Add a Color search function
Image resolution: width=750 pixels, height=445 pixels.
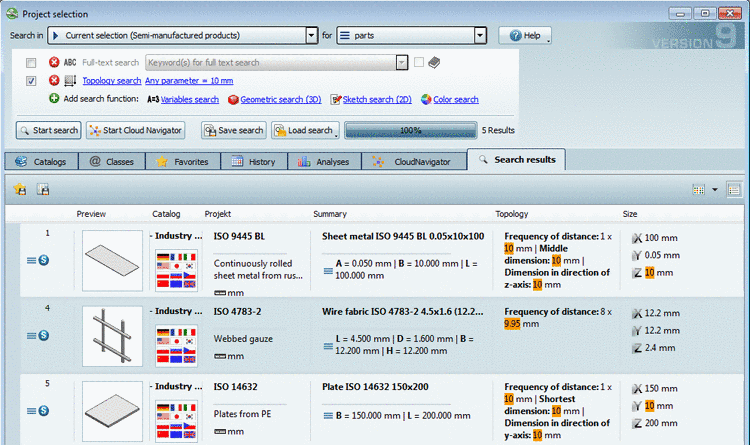tap(455, 99)
